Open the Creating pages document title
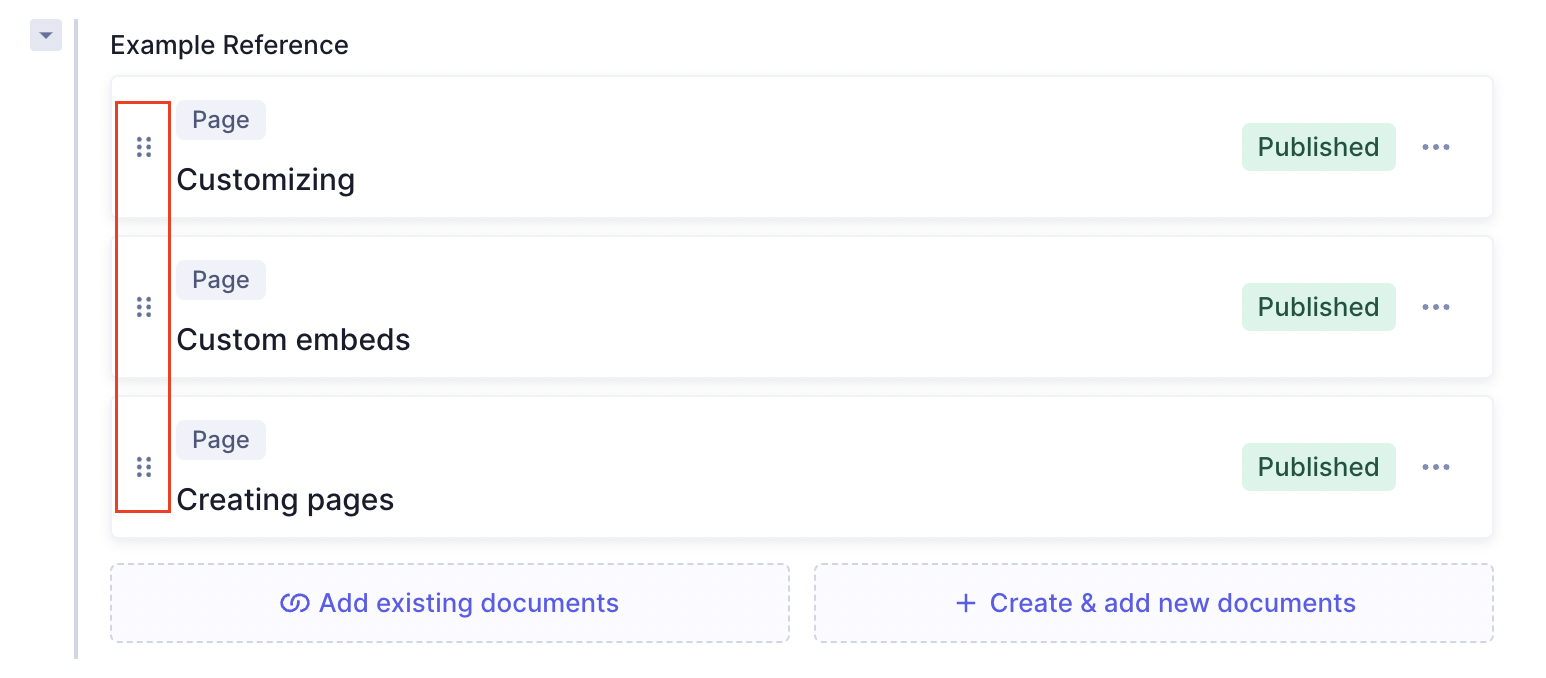1546x678 pixels. 285,500
